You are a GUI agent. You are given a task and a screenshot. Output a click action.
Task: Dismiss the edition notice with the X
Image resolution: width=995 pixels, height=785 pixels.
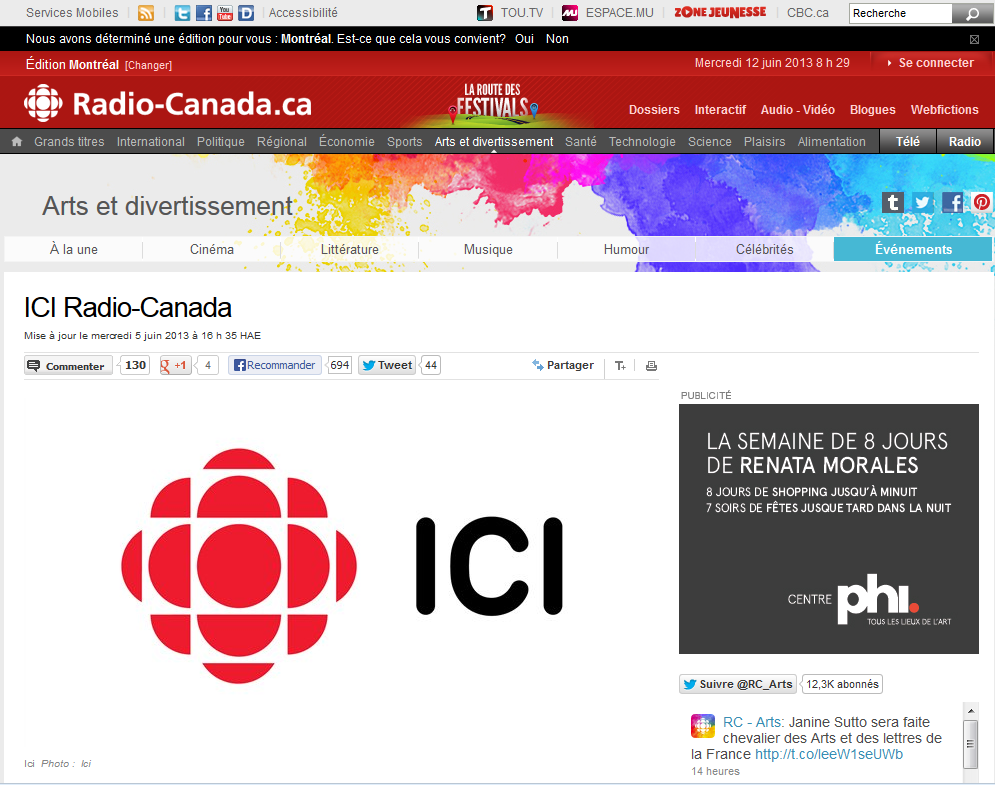[974, 39]
